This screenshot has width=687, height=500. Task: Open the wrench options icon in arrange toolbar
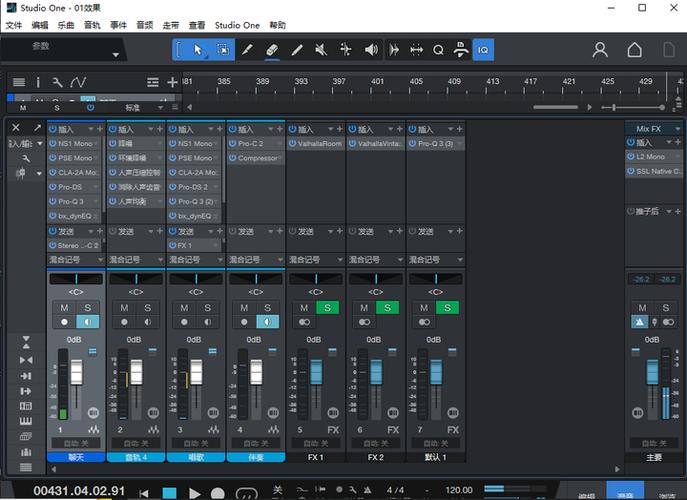click(x=57, y=82)
